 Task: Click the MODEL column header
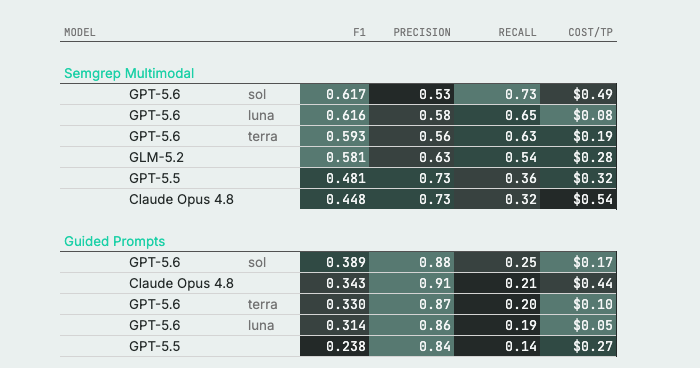point(80,32)
